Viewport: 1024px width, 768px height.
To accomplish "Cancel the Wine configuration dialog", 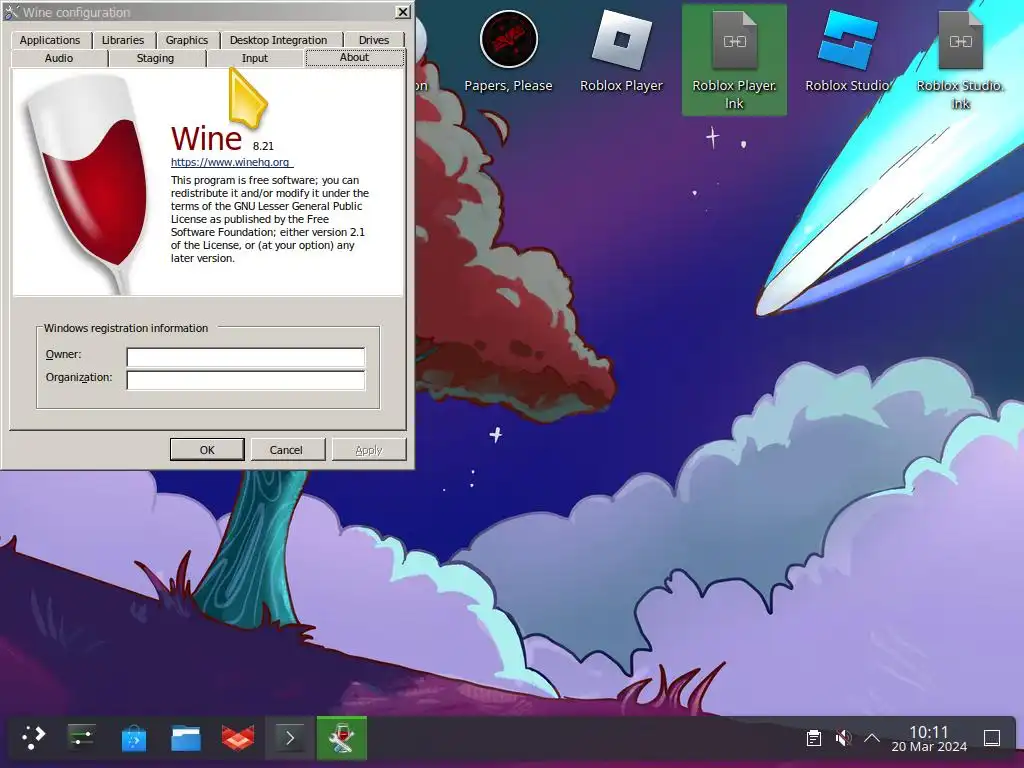I will tap(286, 450).
